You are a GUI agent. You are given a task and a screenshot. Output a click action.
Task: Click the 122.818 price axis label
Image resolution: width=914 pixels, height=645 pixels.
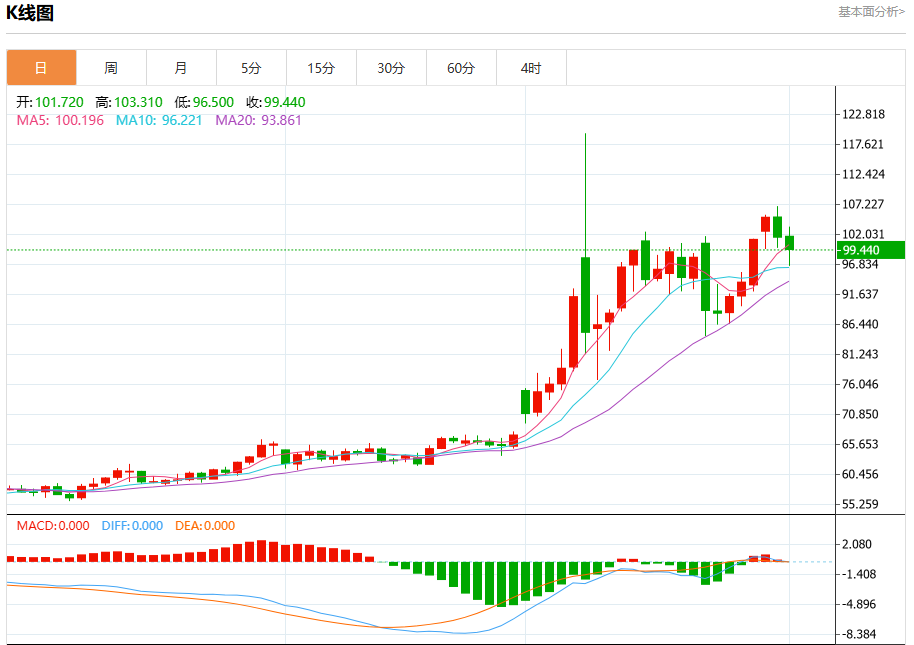(x=864, y=114)
